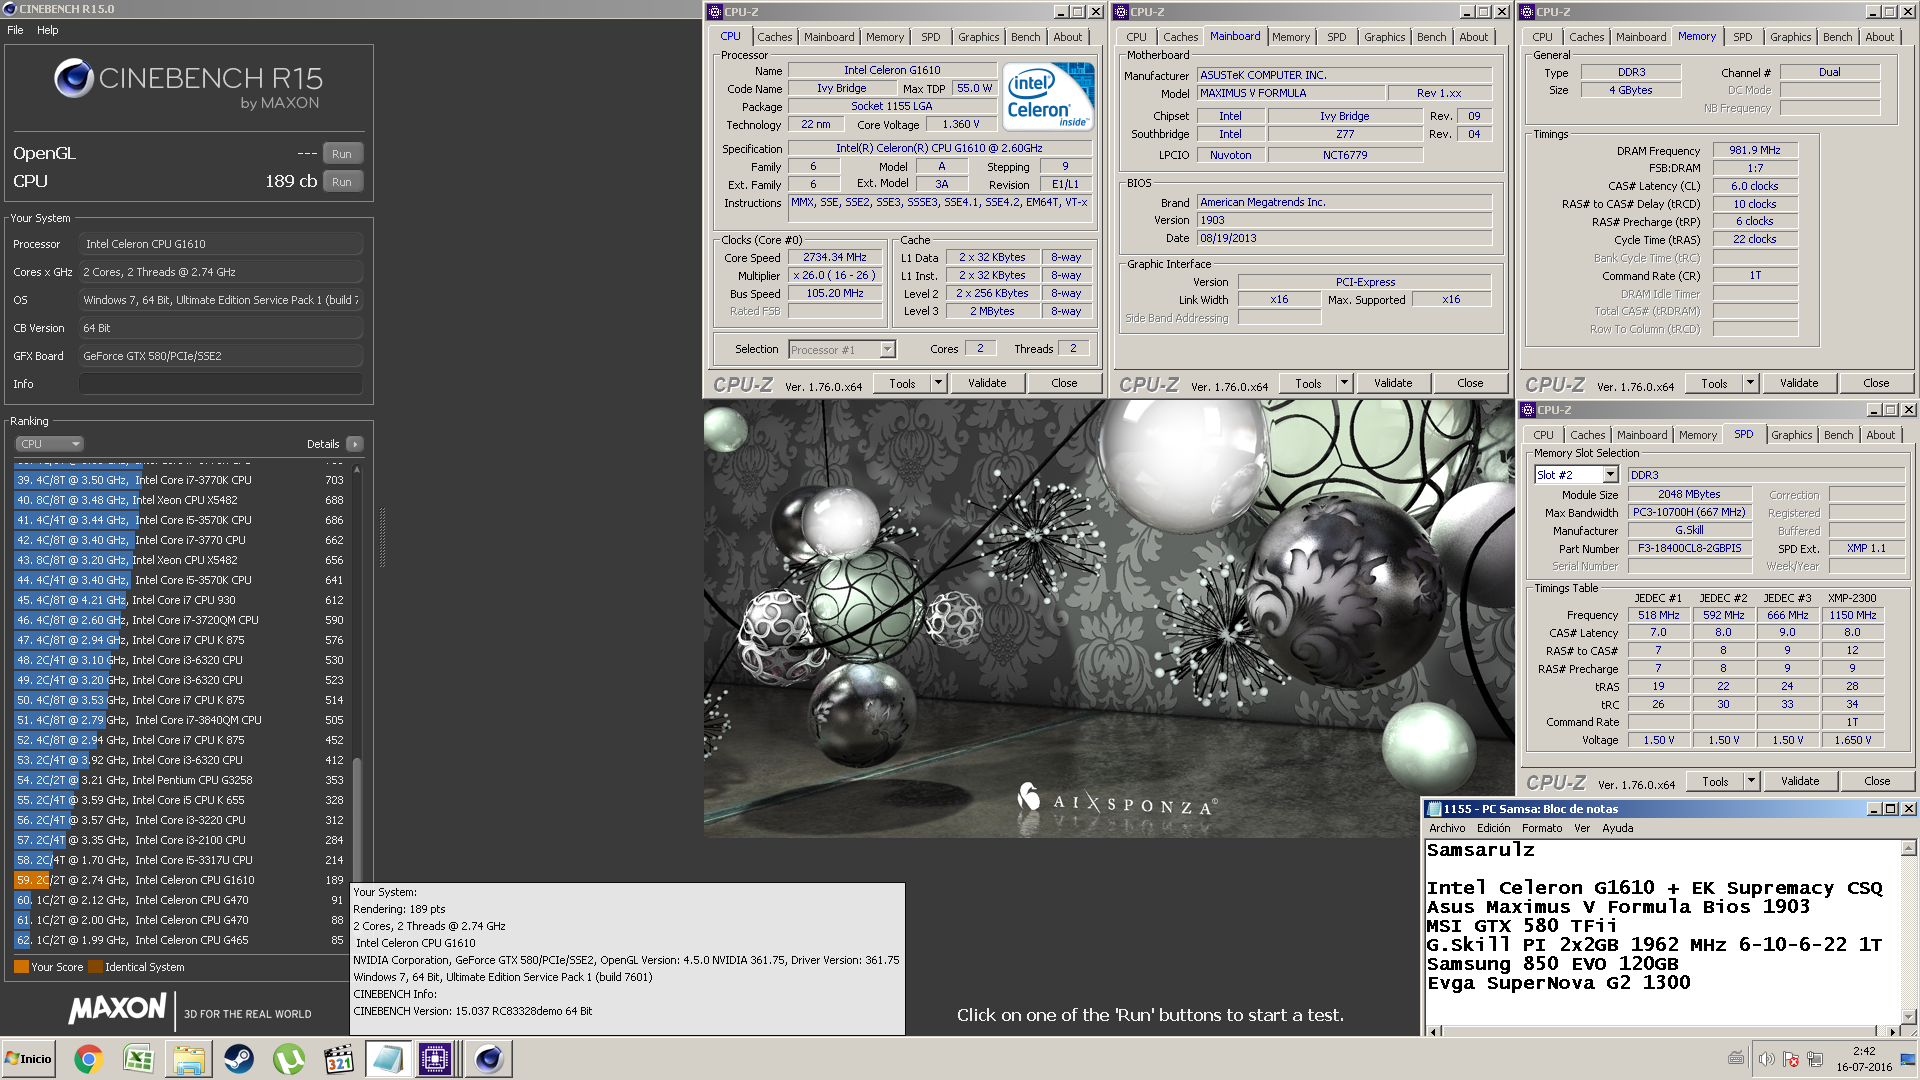The image size is (1920, 1080).
Task: Click the network icon in system tray
Action: (1815, 1059)
